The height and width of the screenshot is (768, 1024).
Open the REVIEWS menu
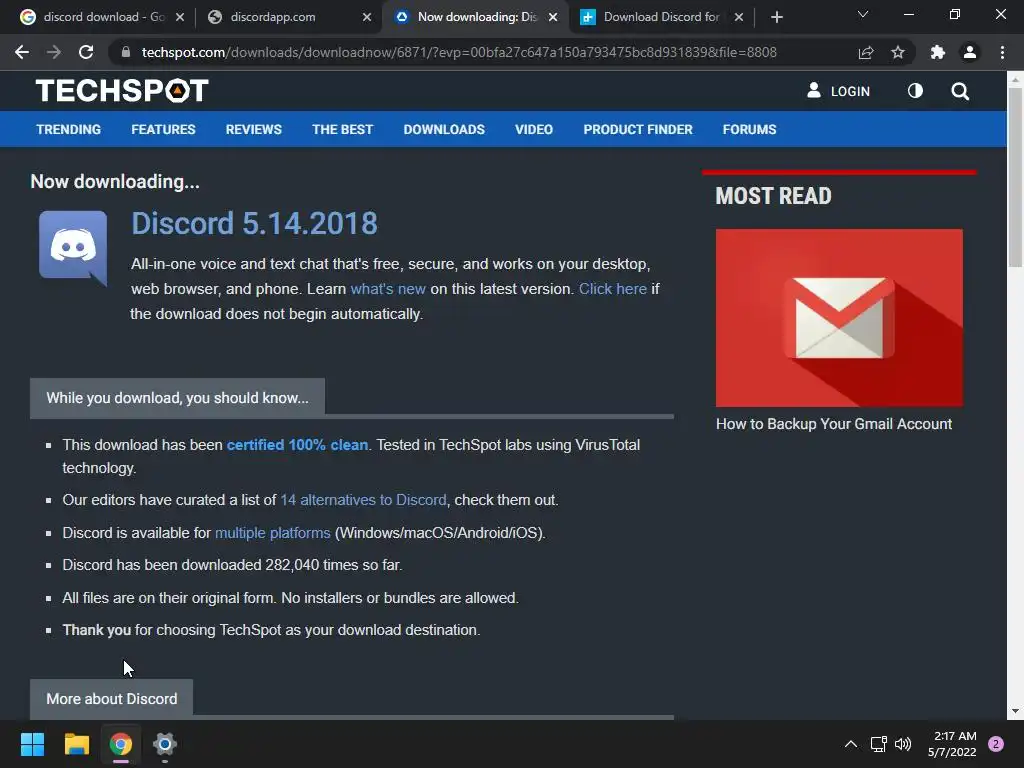[x=253, y=129]
